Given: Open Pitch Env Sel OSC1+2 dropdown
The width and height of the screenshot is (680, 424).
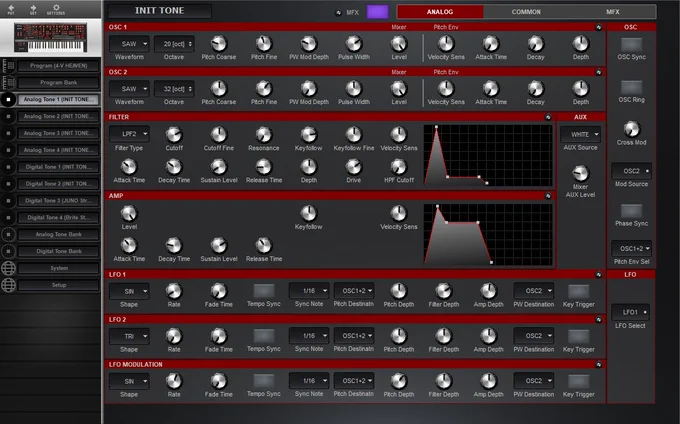Looking at the screenshot, I should (x=631, y=248).
